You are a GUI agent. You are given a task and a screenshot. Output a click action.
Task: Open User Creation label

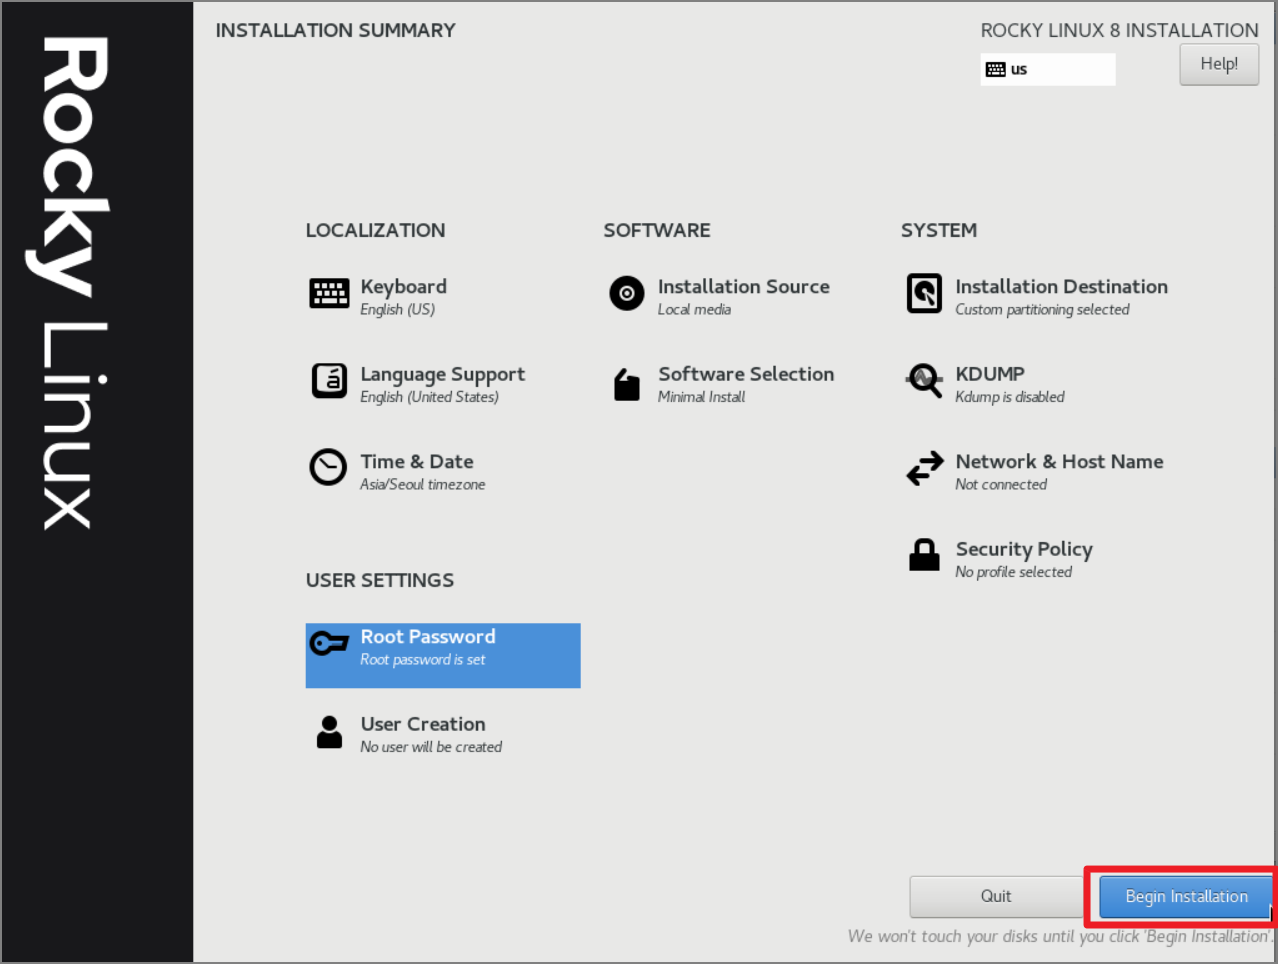tap(423, 724)
